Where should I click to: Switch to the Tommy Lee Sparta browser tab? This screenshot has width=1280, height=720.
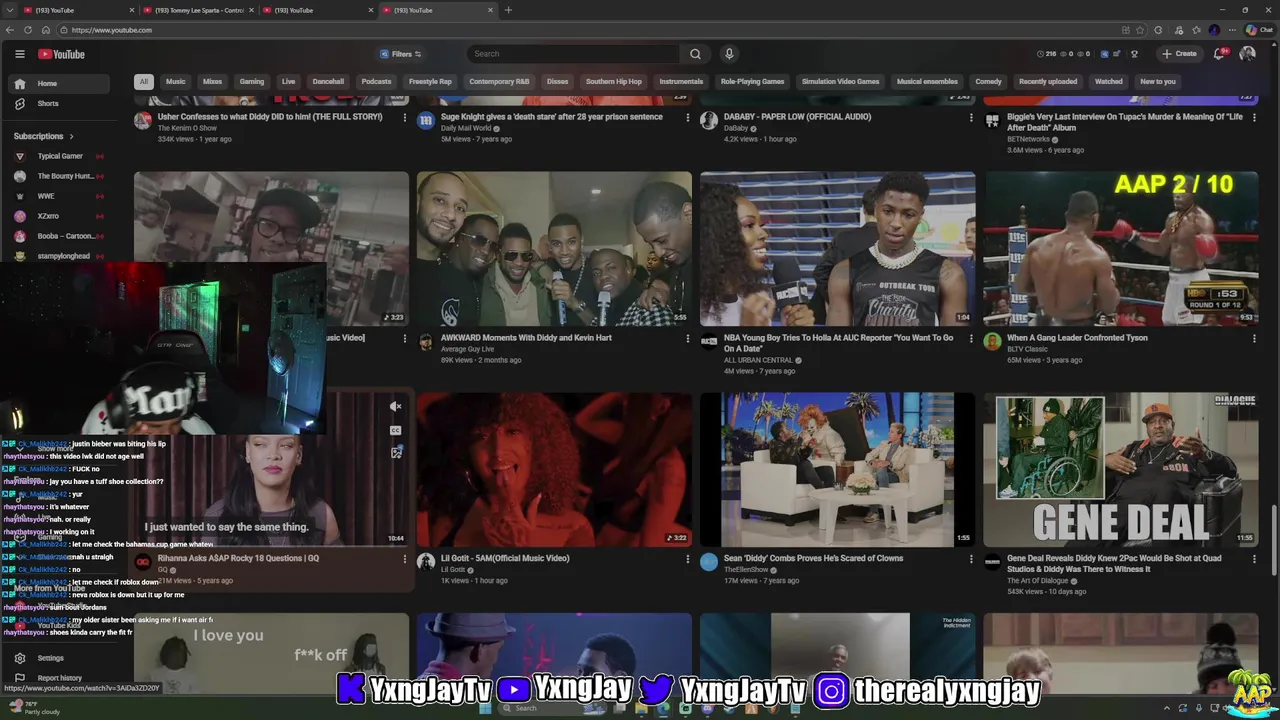click(x=199, y=10)
